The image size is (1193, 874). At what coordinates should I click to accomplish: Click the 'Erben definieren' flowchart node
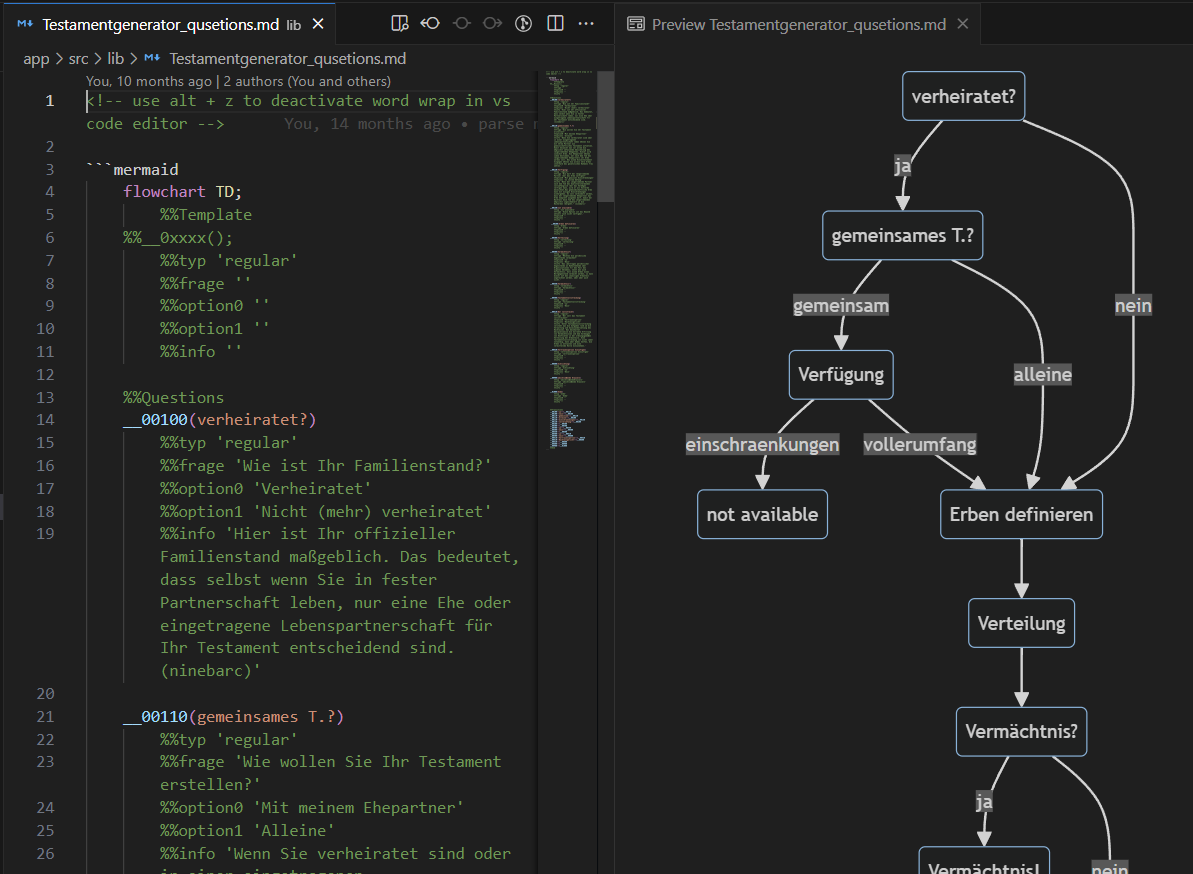pyautogui.click(x=1021, y=515)
